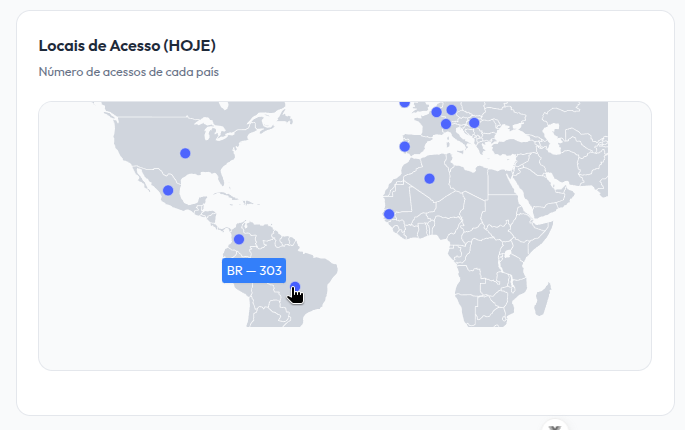Image resolution: width=685 pixels, height=430 pixels.
Task: Select the Algeria access marker
Action: click(x=430, y=179)
